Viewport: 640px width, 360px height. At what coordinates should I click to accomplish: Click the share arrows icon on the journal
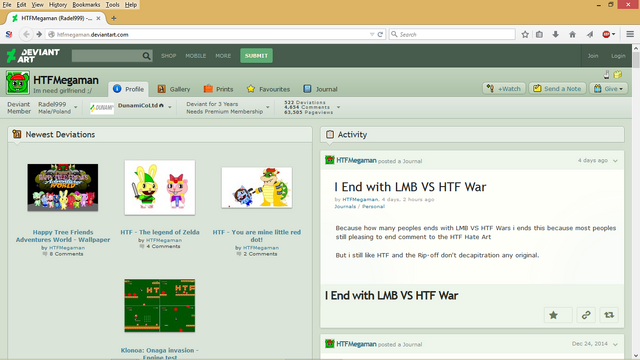click(609, 315)
